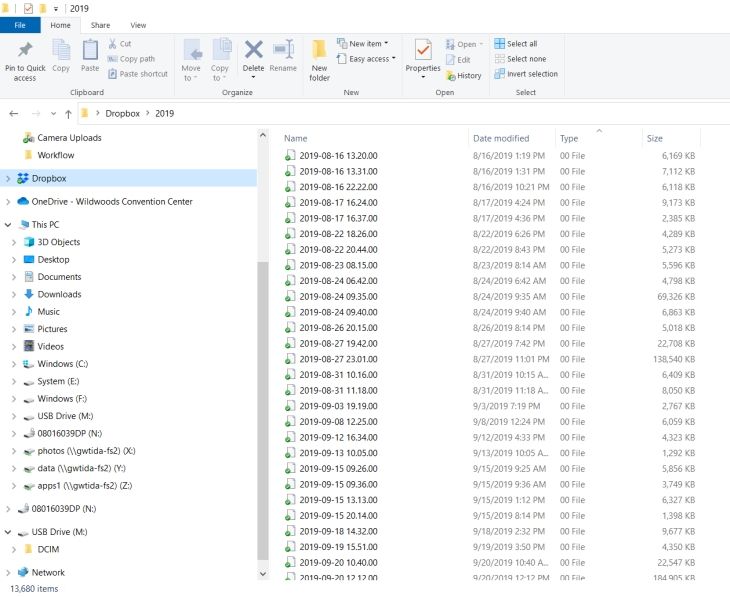This screenshot has width=730, height=597.
Task: Click the Delete icon in Organize group
Action: [254, 51]
